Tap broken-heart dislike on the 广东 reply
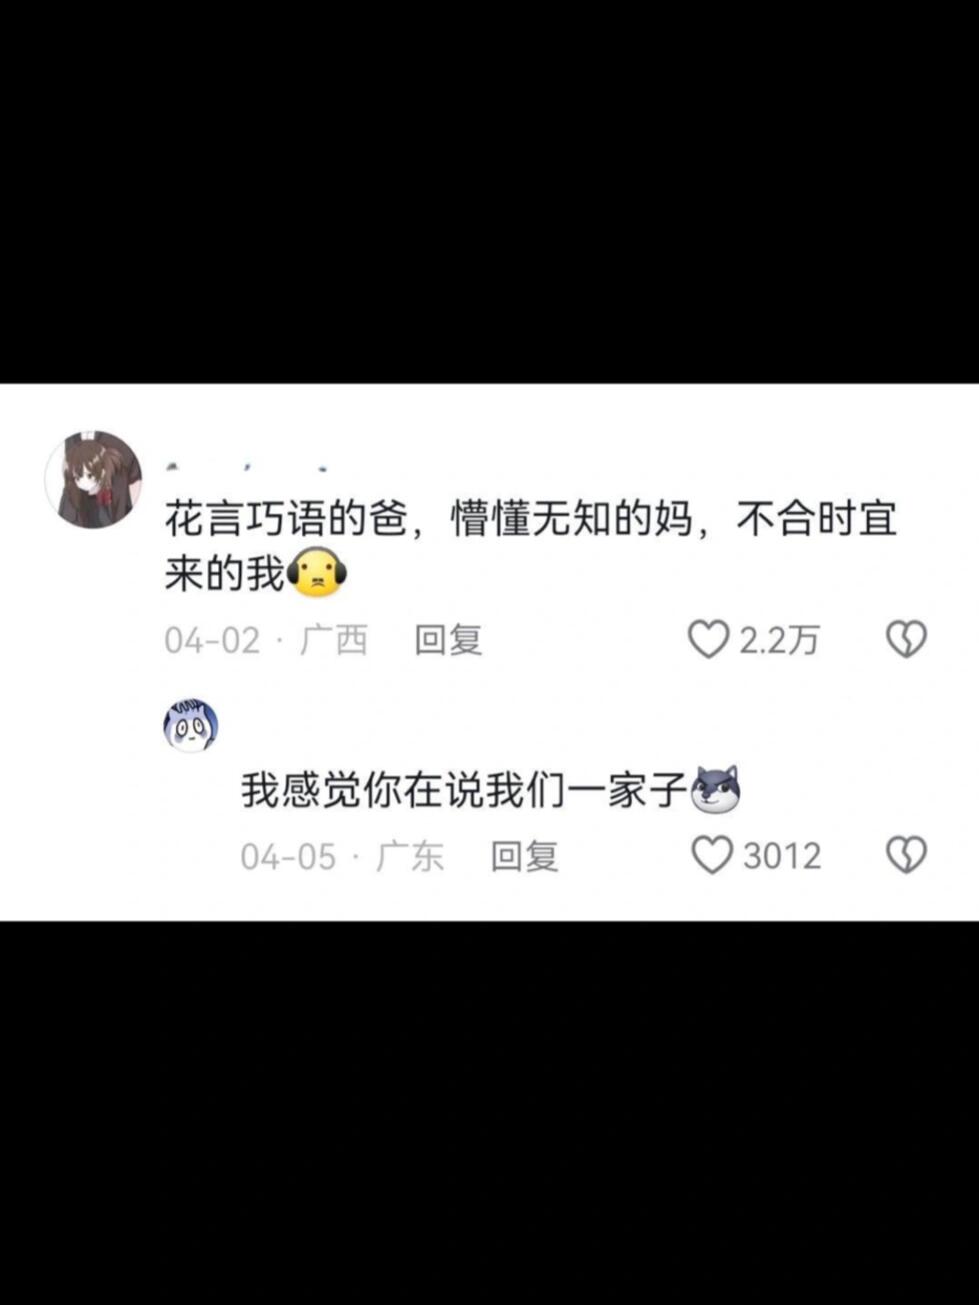Image resolution: width=979 pixels, height=1305 pixels. click(x=906, y=855)
